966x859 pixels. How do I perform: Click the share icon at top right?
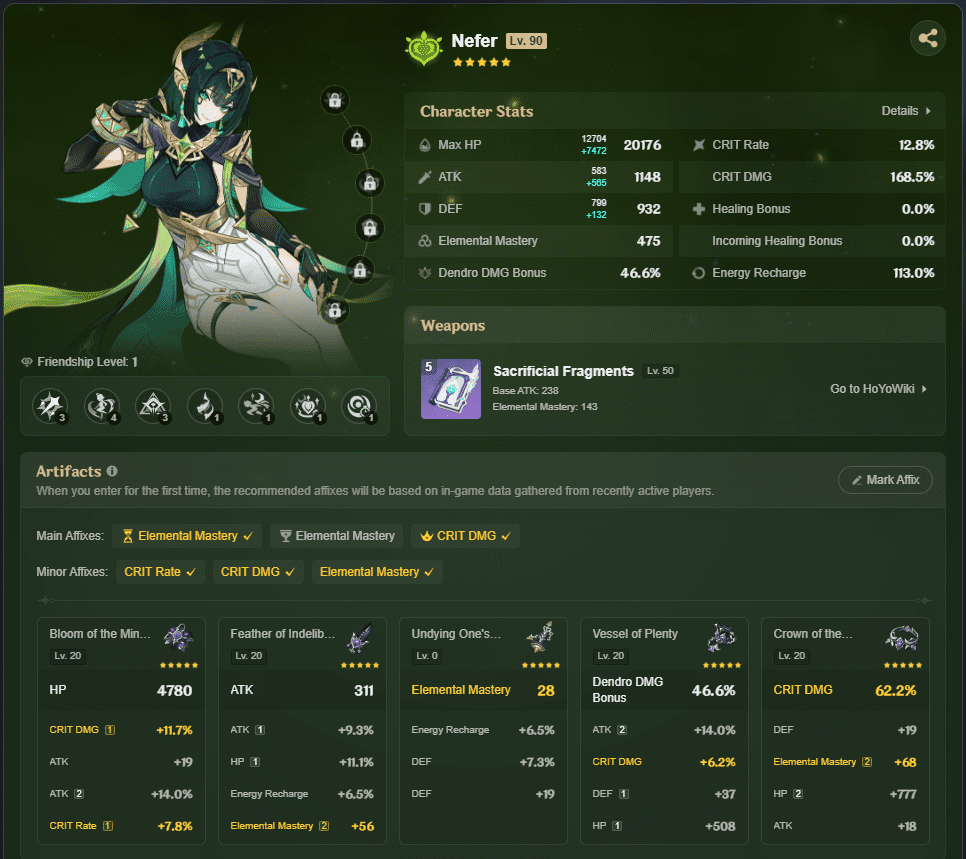click(x=927, y=38)
